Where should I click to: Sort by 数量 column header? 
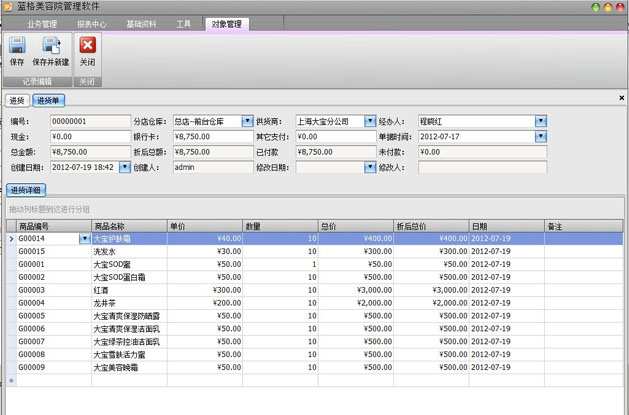[x=280, y=226]
